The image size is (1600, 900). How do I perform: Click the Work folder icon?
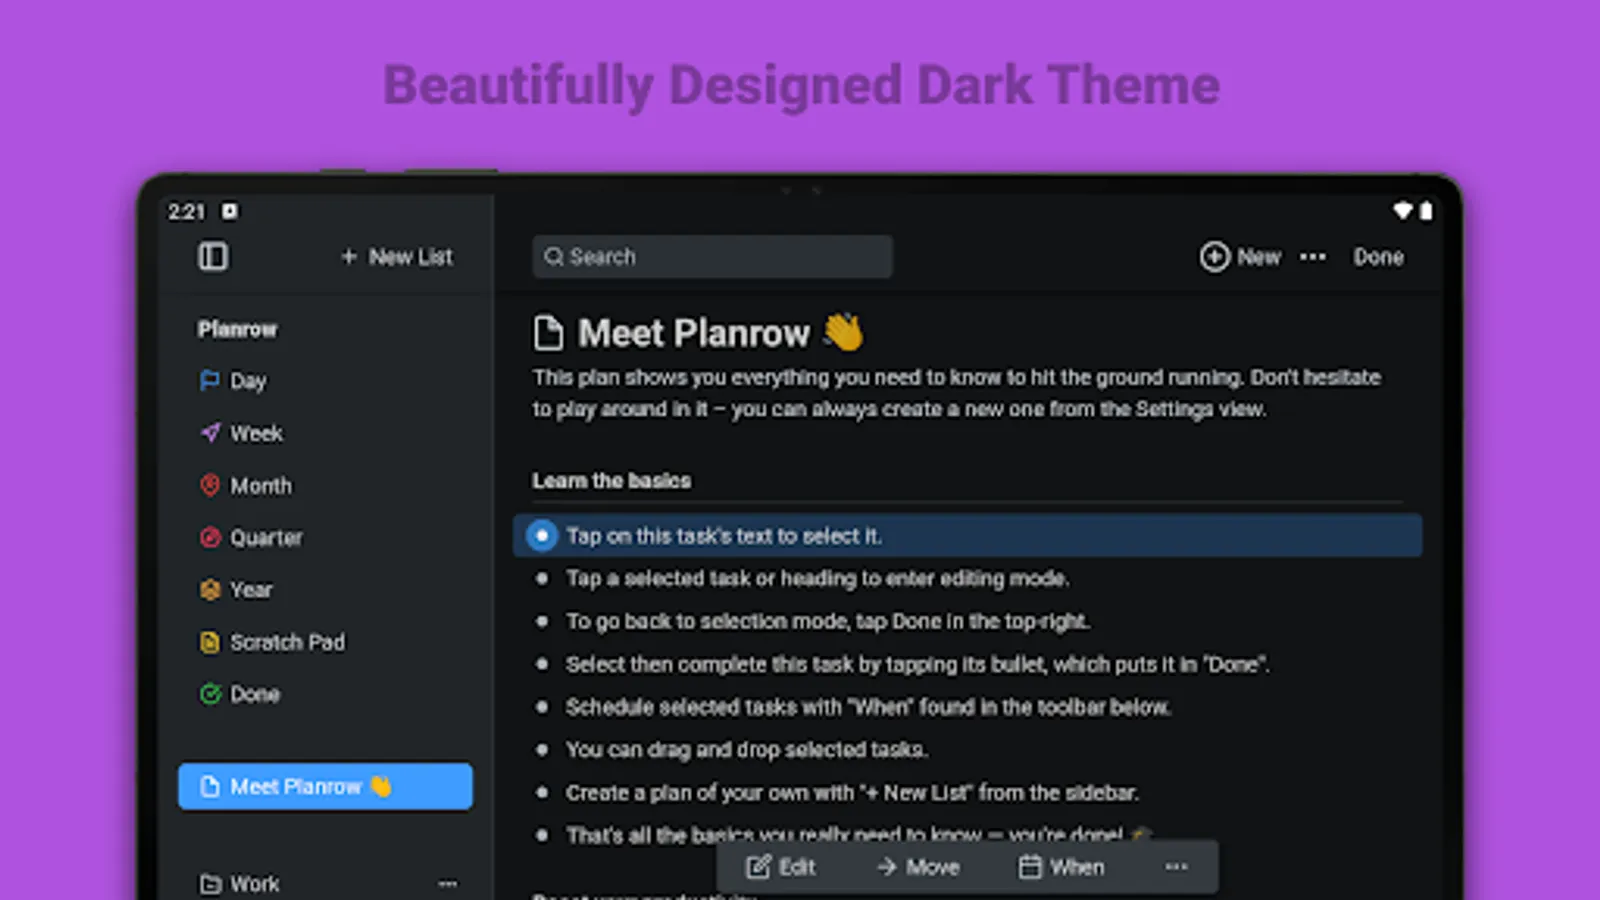pos(210,884)
